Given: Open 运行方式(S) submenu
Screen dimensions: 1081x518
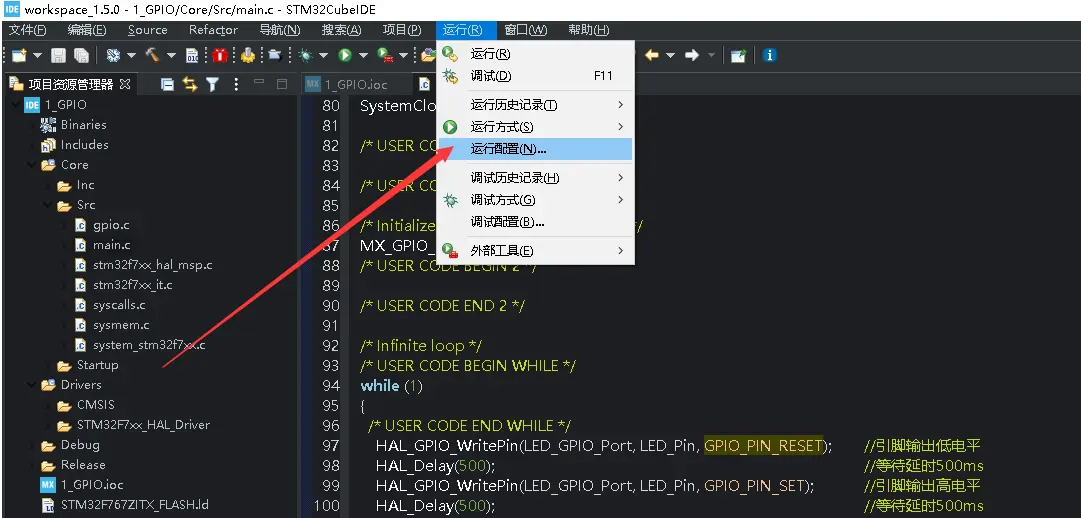Looking at the screenshot, I should (x=535, y=127).
